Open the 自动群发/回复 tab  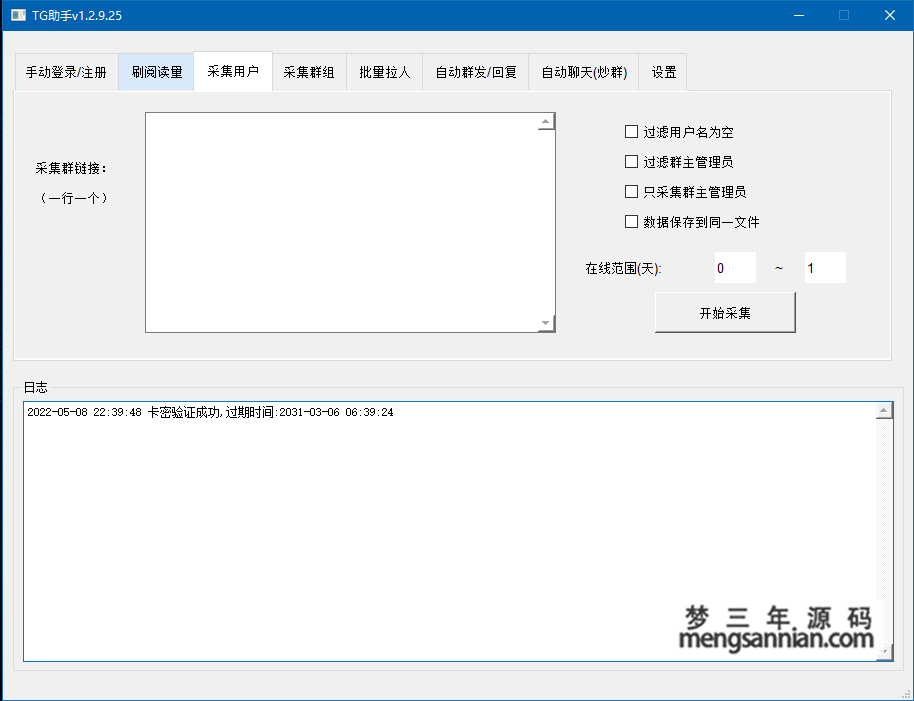coord(476,72)
